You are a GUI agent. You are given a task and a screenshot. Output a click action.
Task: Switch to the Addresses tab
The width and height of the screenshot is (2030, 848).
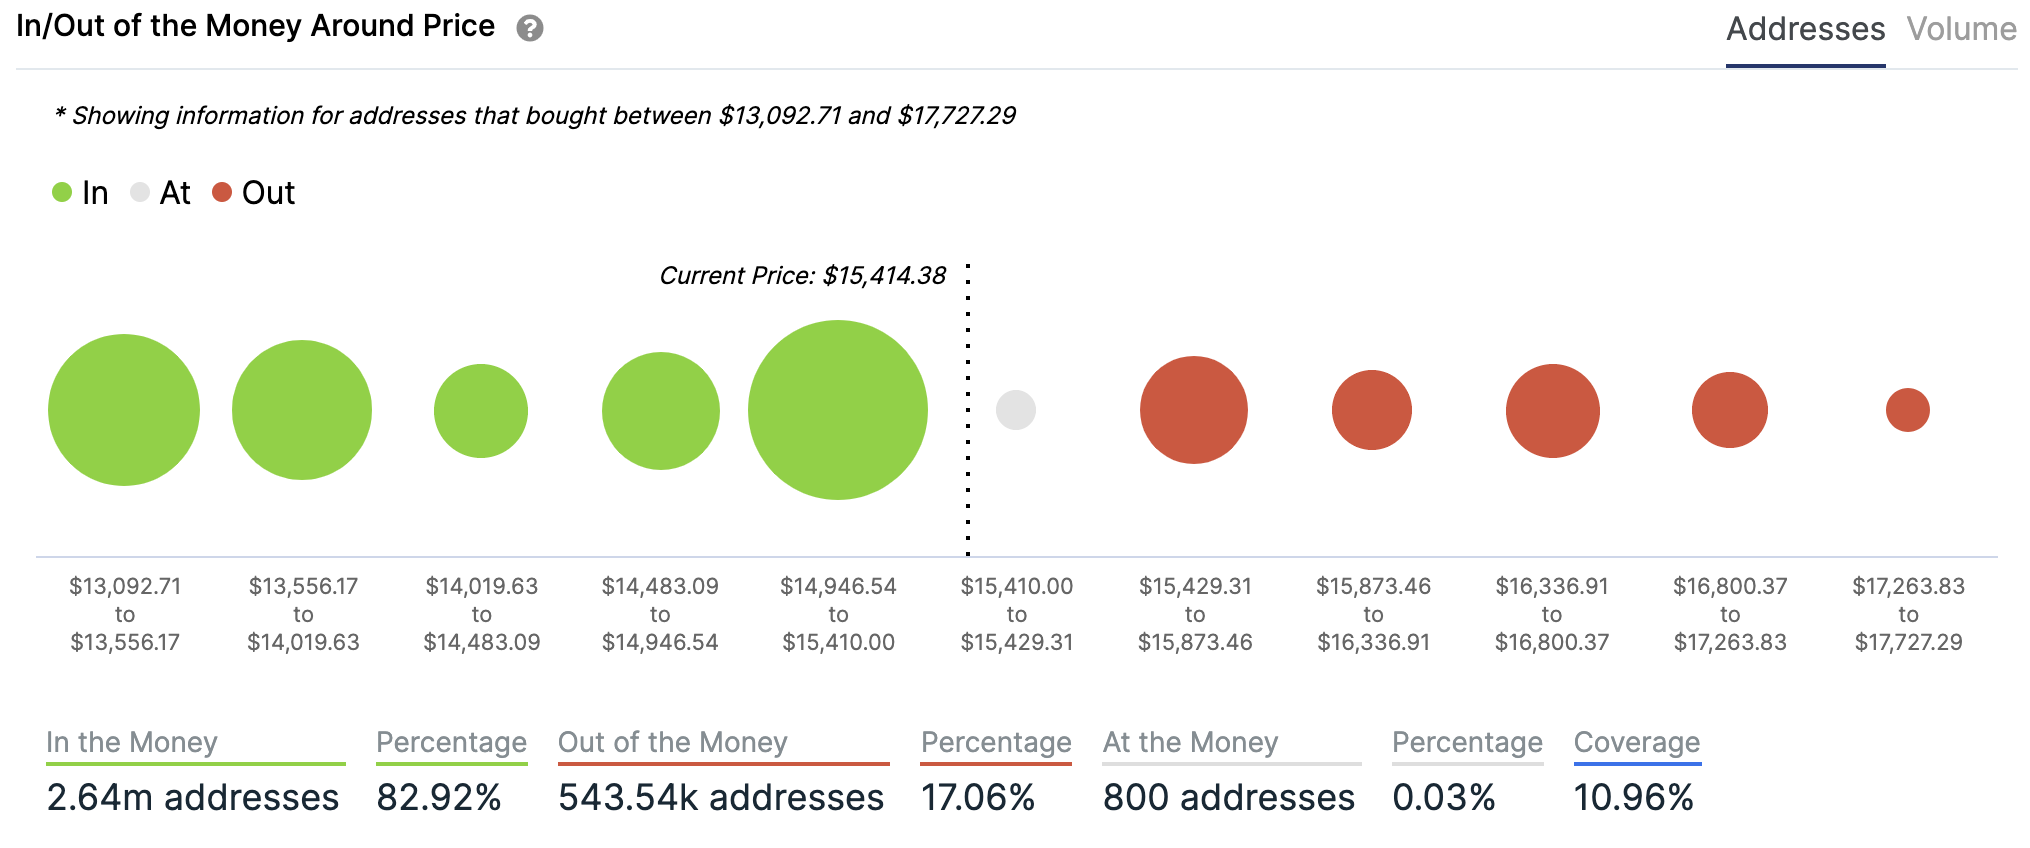[1805, 29]
